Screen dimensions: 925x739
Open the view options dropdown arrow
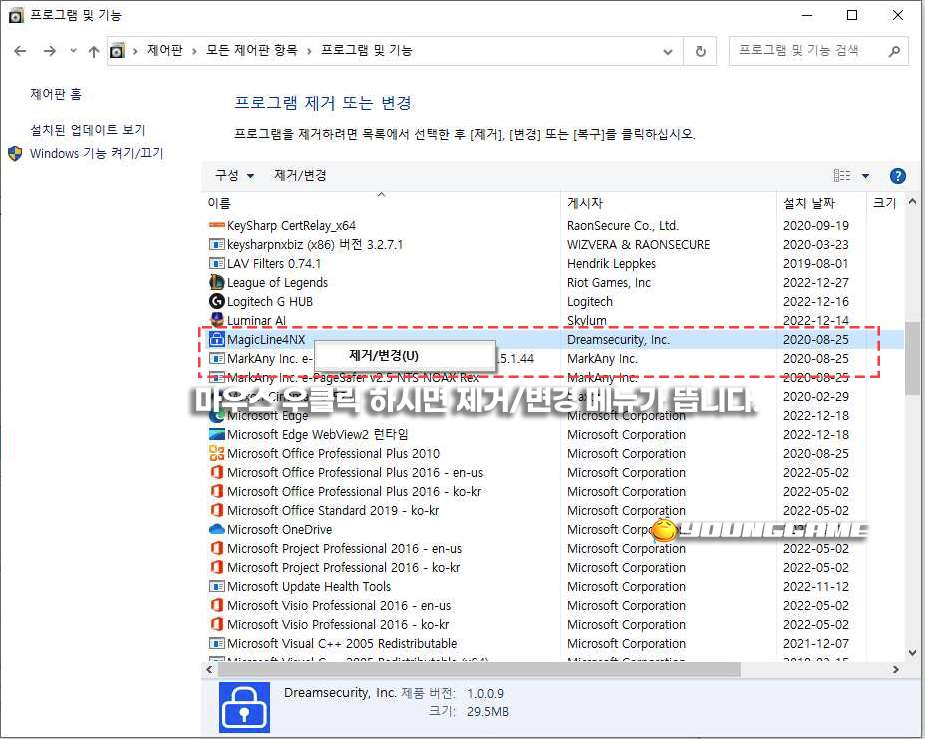[x=865, y=176]
